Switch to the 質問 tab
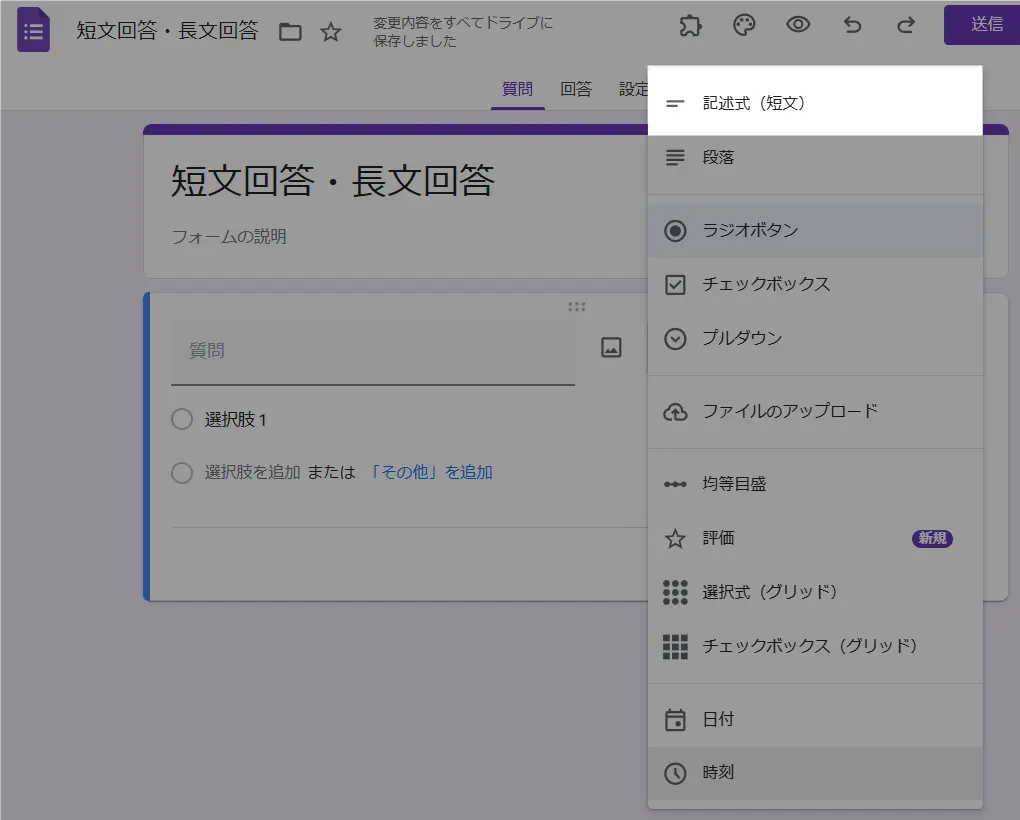The height and width of the screenshot is (820, 1020). 517,89
